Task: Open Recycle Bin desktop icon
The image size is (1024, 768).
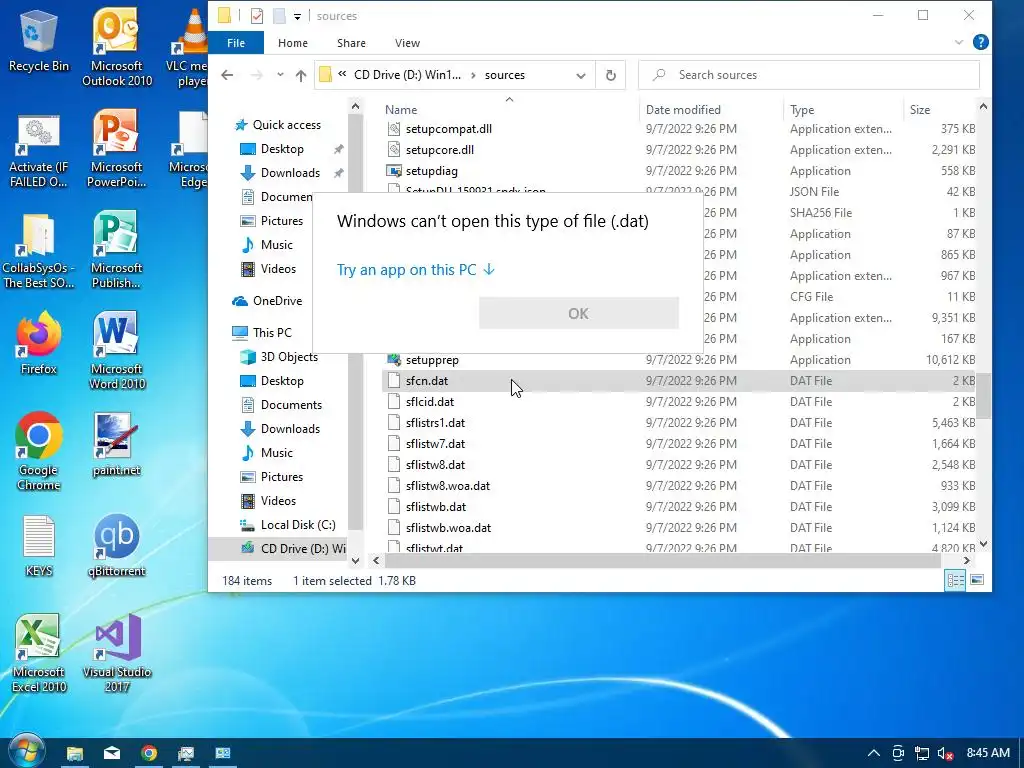Action: click(x=39, y=40)
